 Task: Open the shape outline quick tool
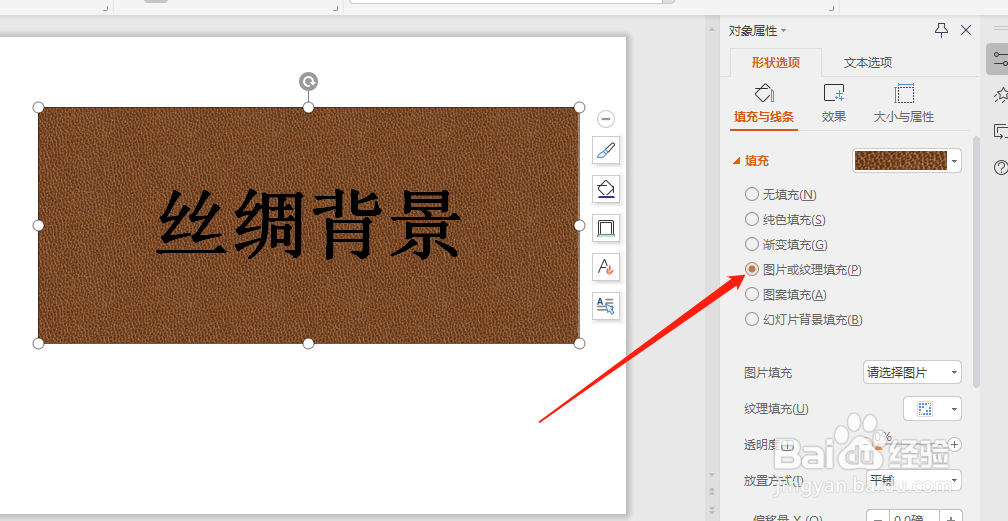point(606,228)
